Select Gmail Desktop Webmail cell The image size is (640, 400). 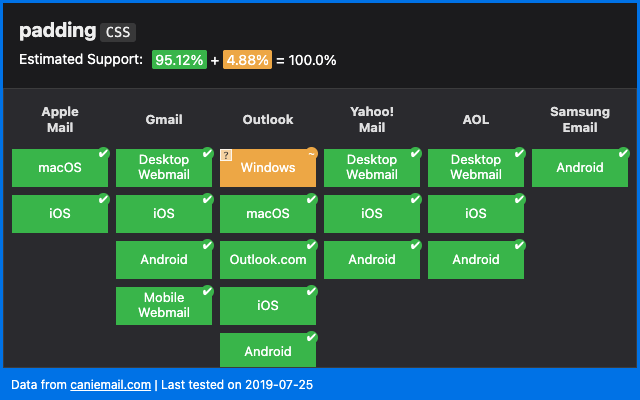164,168
